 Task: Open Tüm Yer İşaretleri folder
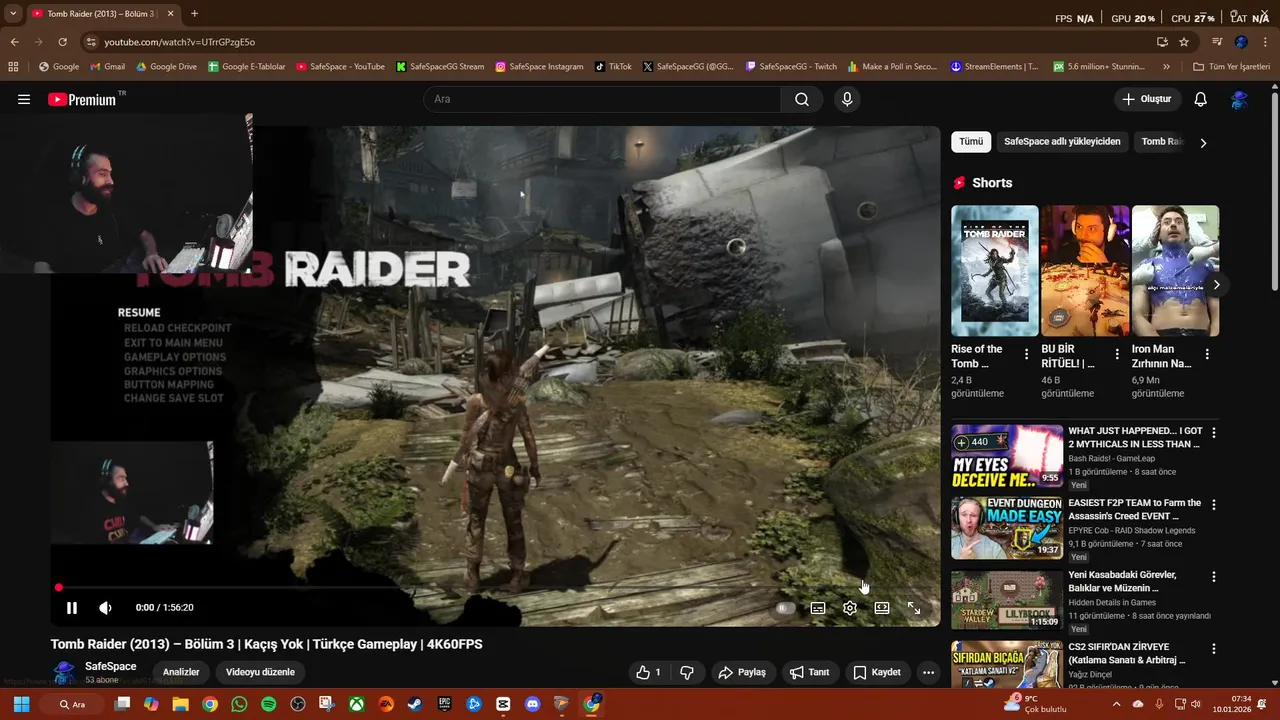1231,67
